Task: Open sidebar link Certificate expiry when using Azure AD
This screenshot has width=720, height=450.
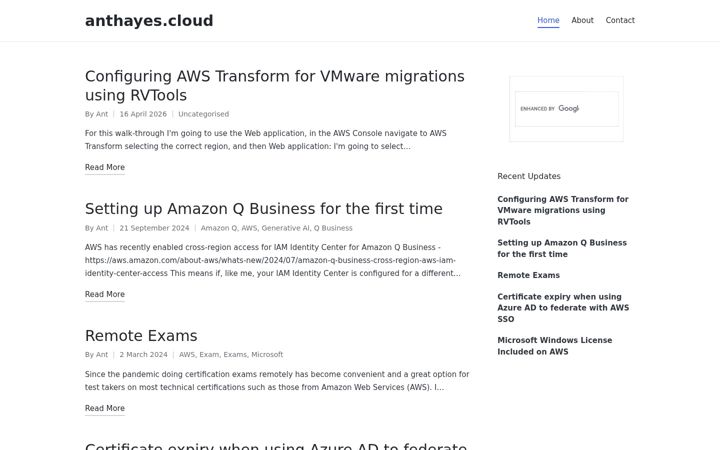Action: [x=563, y=308]
